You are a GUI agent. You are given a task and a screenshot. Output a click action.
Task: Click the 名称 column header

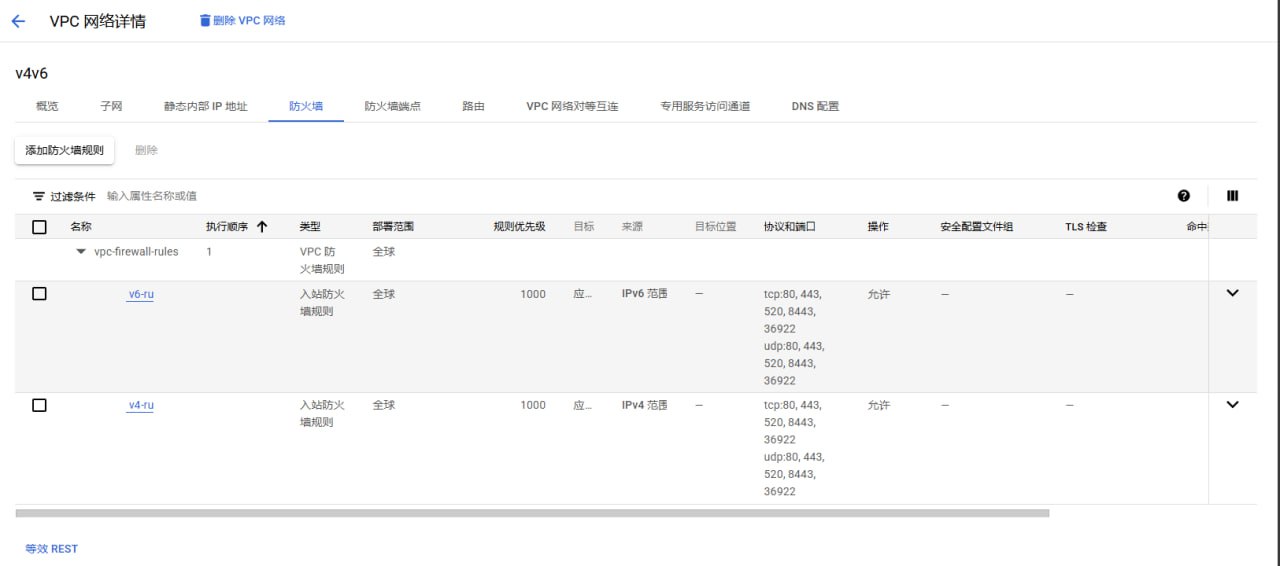[81, 227]
